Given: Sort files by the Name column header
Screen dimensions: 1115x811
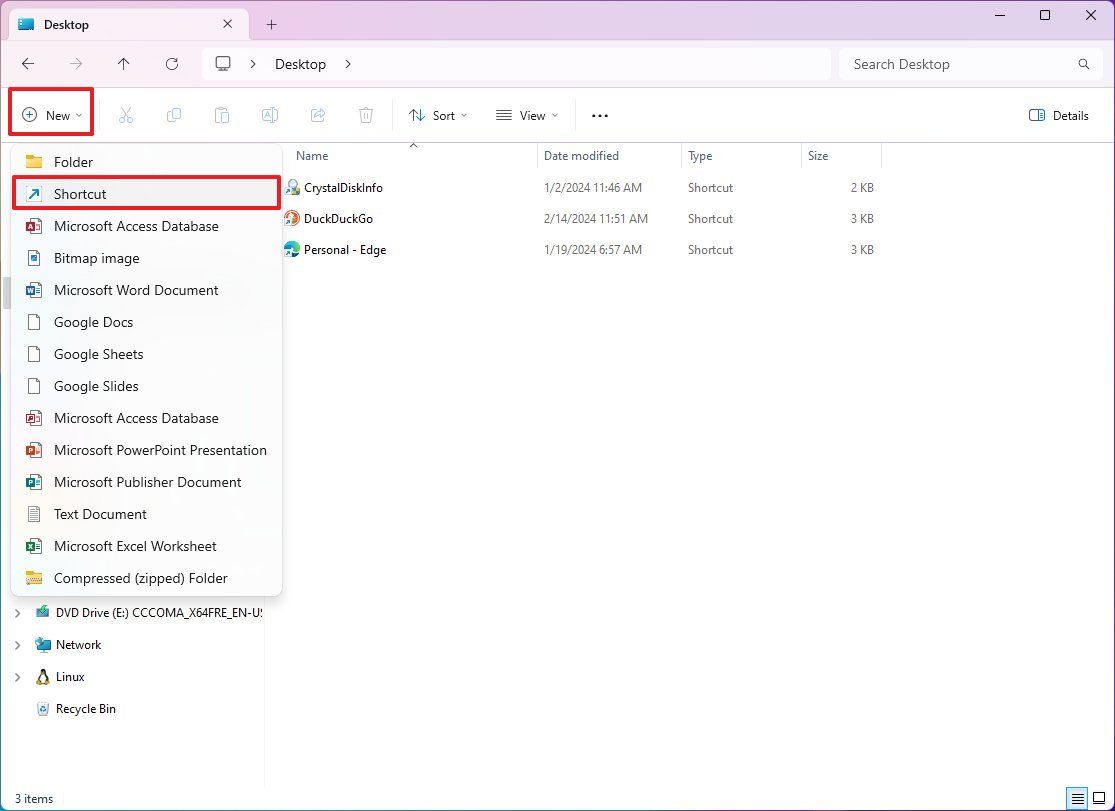Looking at the screenshot, I should pyautogui.click(x=311, y=155).
